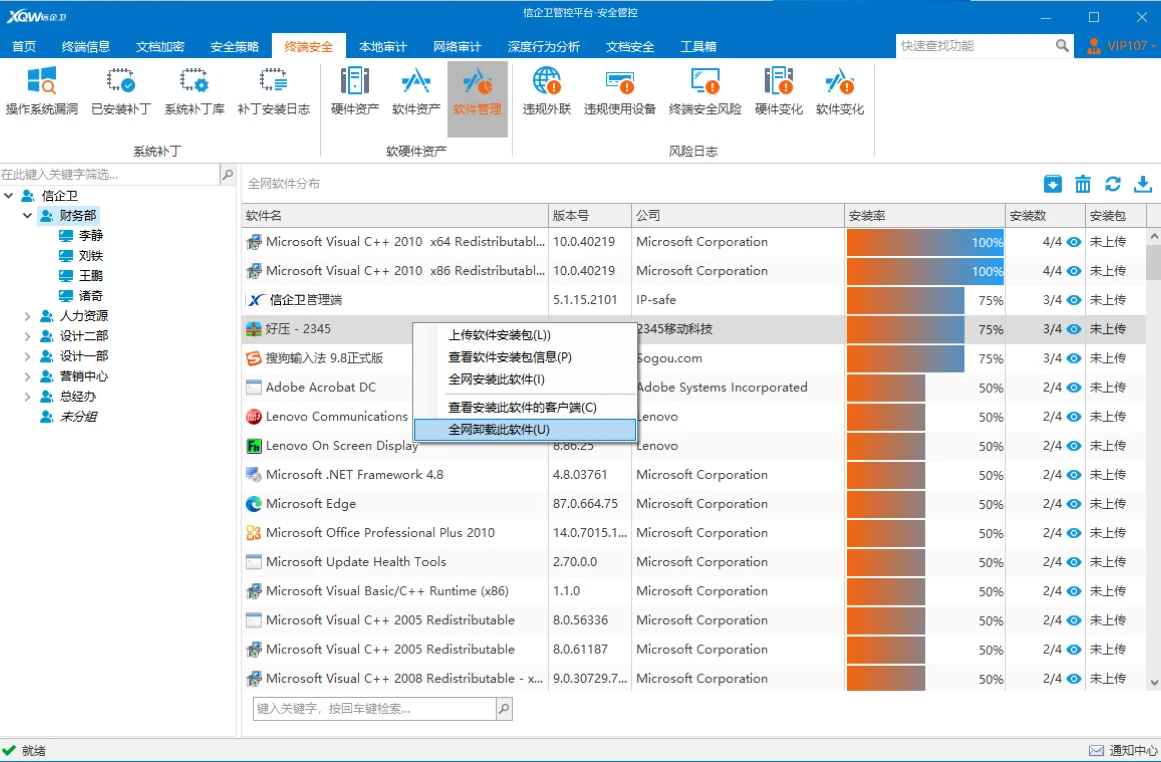Click the eye icon in the Microsoft .NET Framework 4.8 row
The image size is (1161, 762).
click(1074, 475)
